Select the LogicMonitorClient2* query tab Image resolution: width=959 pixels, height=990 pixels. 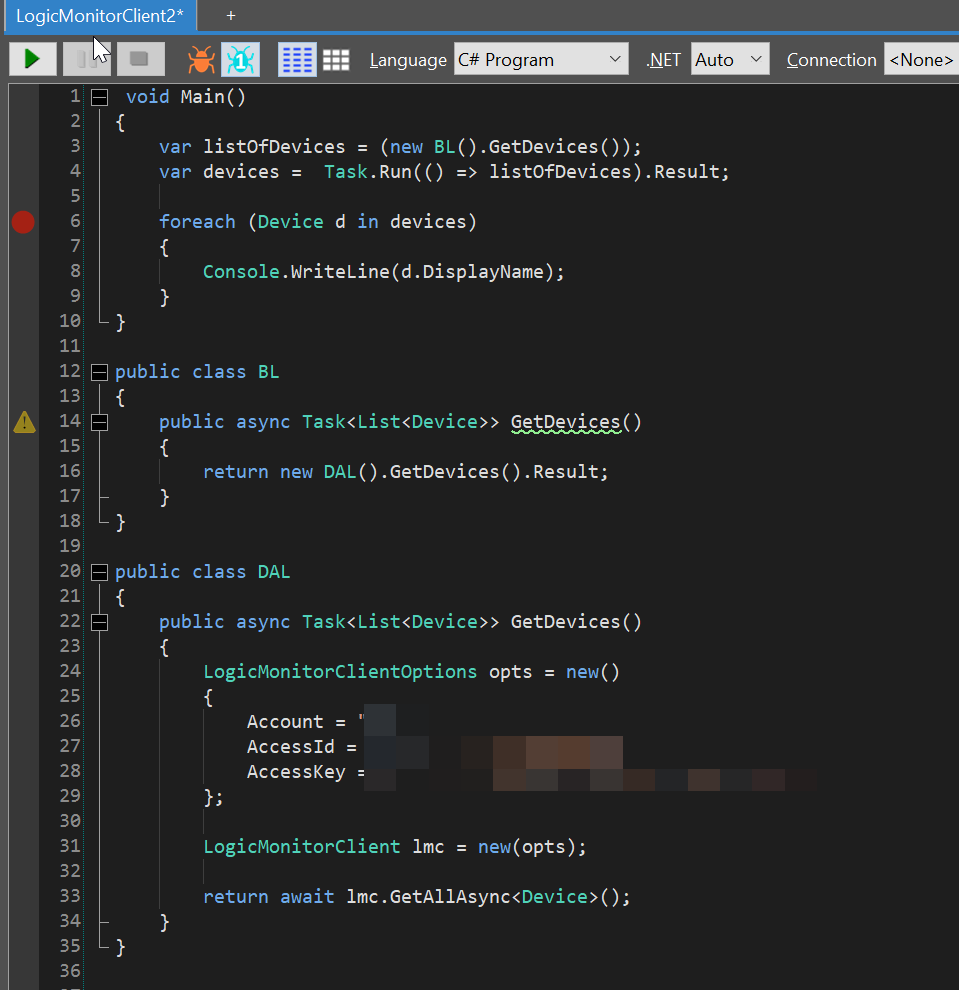pyautogui.click(x=100, y=16)
